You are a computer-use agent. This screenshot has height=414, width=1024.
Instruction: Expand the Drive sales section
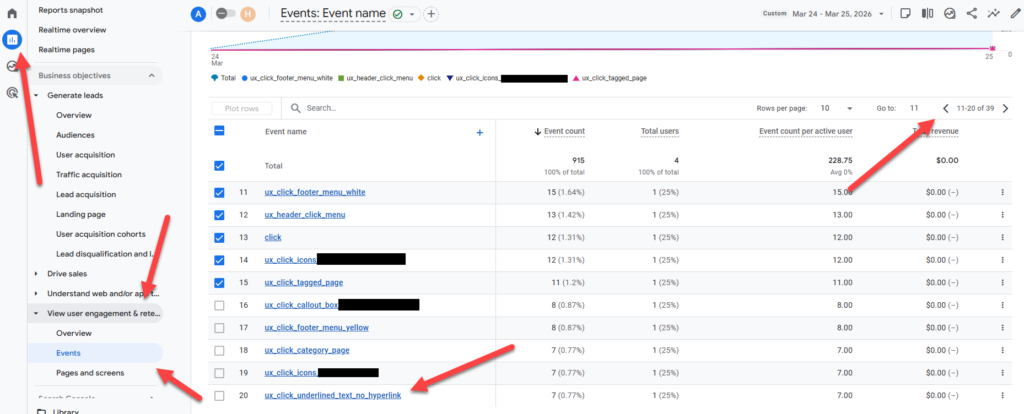37,273
